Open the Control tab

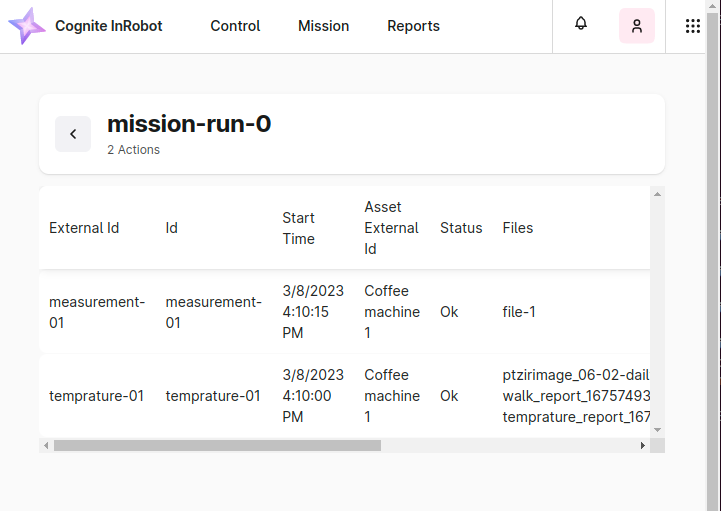(235, 26)
